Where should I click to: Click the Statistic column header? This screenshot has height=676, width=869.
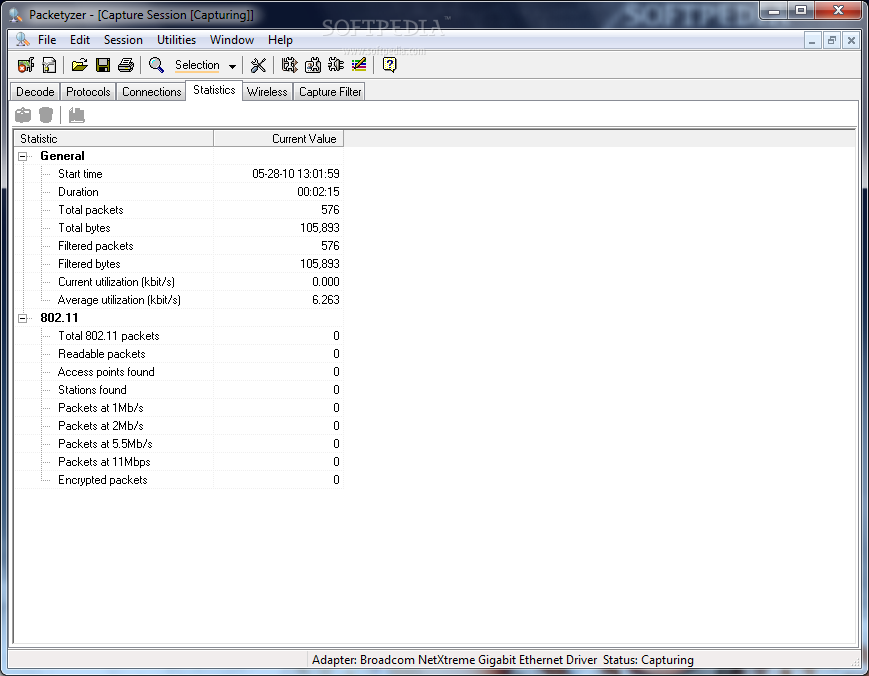click(113, 139)
